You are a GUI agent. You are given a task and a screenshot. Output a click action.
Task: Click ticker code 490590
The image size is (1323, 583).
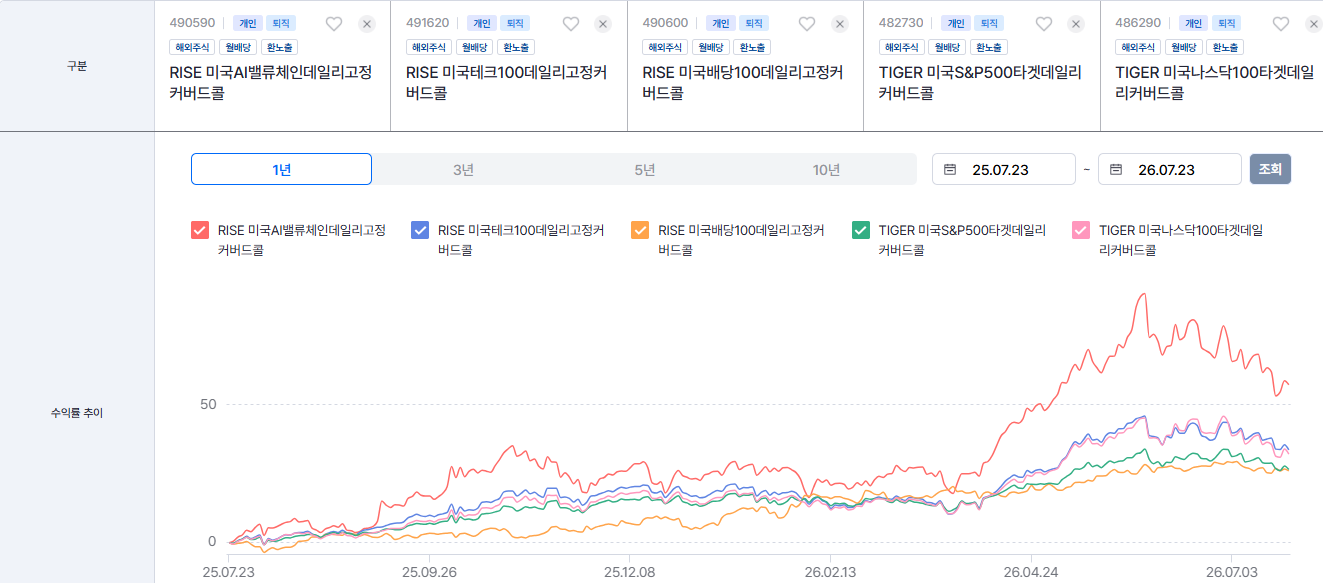click(x=192, y=23)
